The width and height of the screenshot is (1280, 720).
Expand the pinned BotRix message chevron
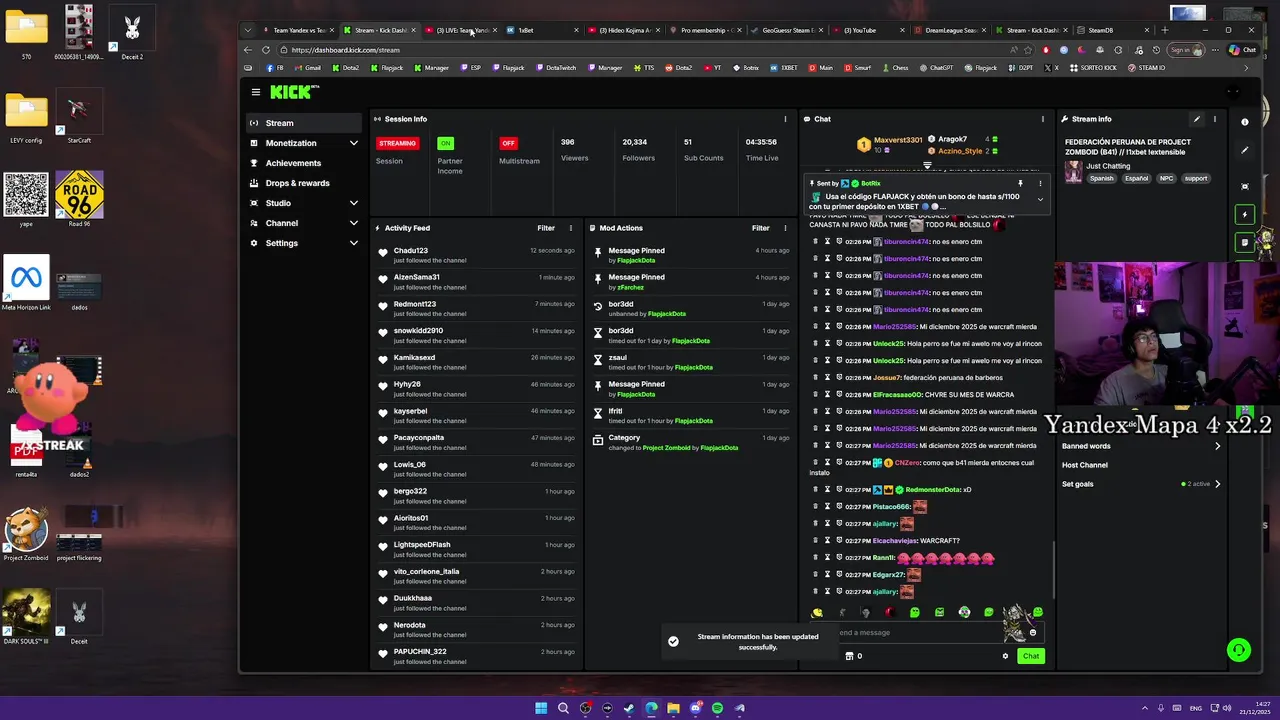[x=1040, y=200]
